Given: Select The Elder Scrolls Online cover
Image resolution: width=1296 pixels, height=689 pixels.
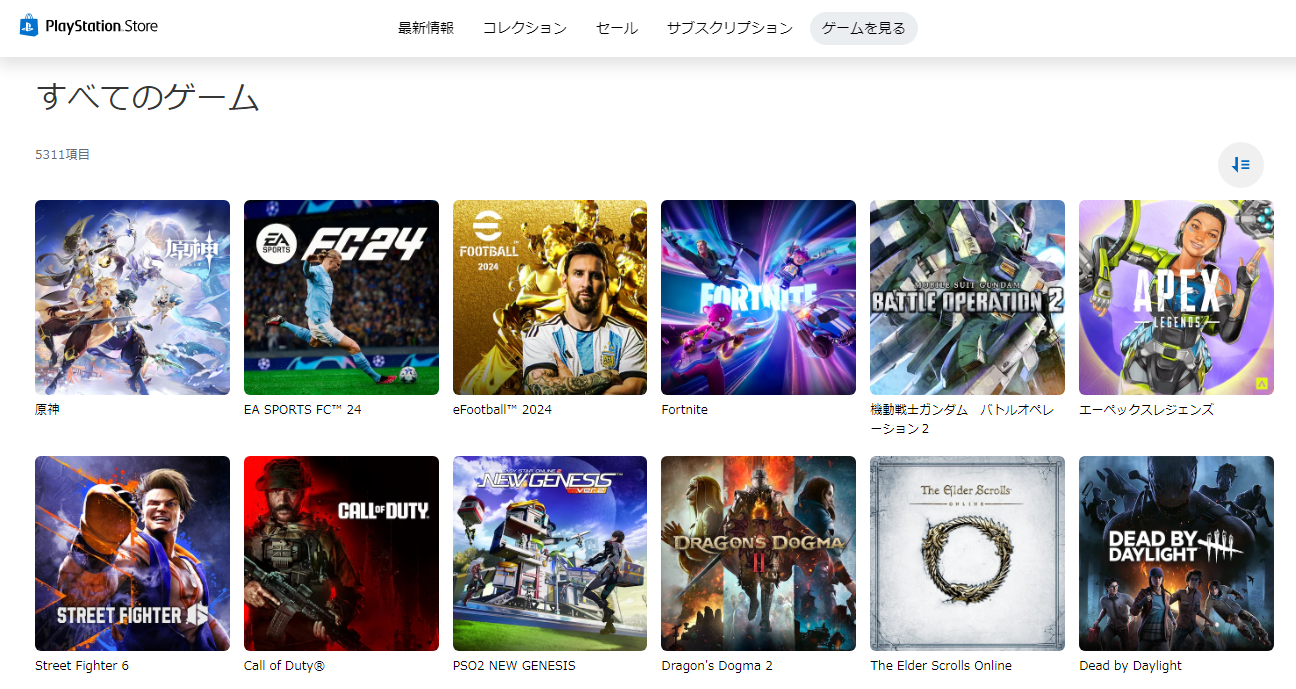Looking at the screenshot, I should 967,553.
